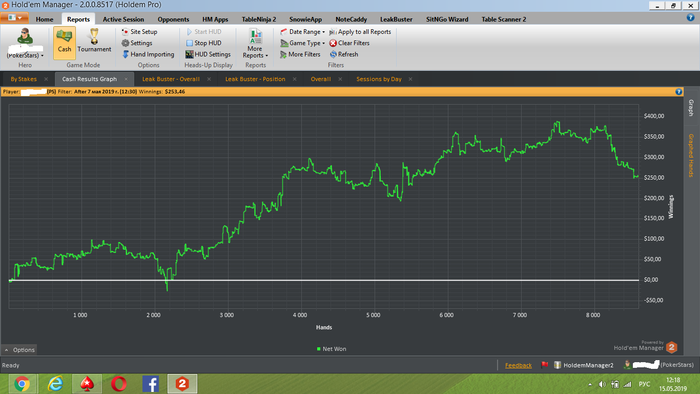Expand More Reports menu
The image size is (700, 394).
[x=255, y=43]
